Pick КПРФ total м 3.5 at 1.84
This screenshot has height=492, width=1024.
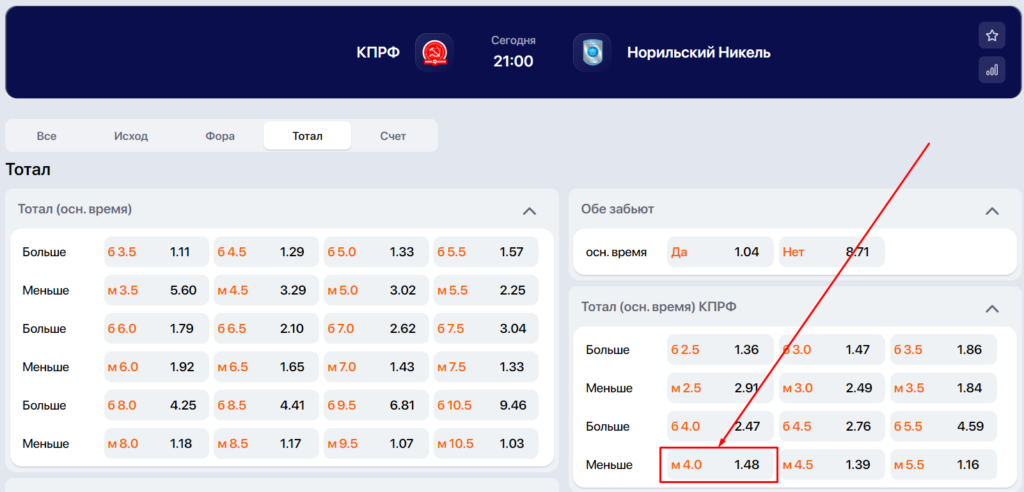tap(944, 387)
